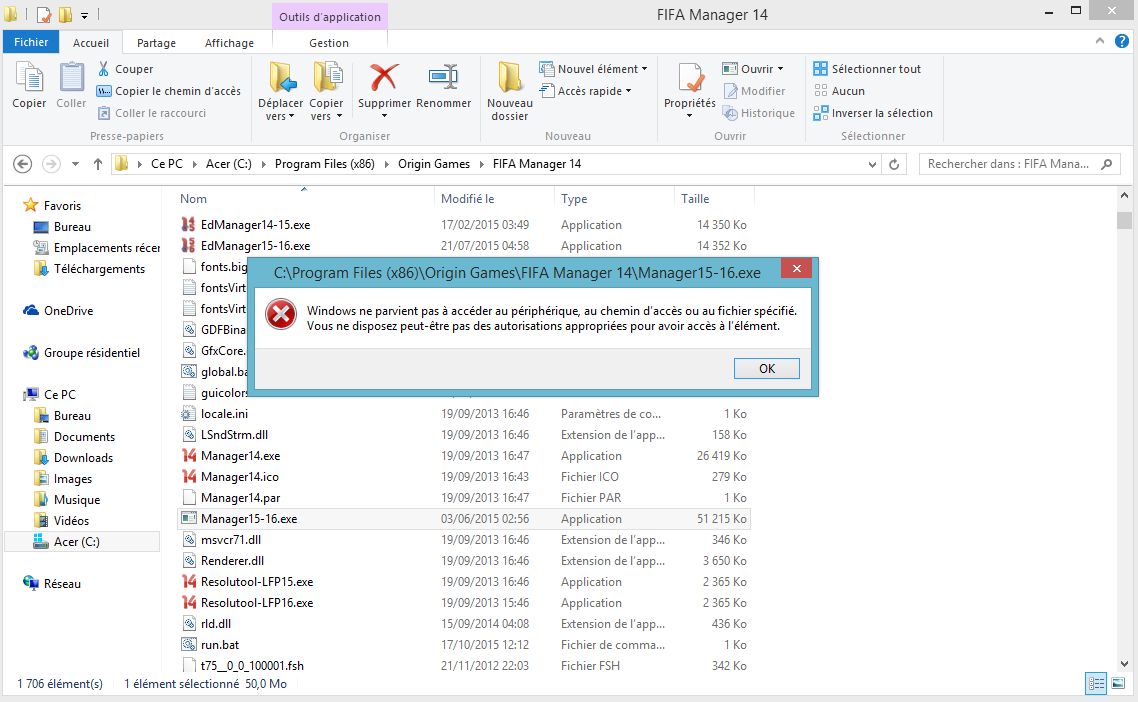Viewport: 1138px width, 702px height.
Task: Expand the address bar history dropdown
Action: click(x=872, y=165)
